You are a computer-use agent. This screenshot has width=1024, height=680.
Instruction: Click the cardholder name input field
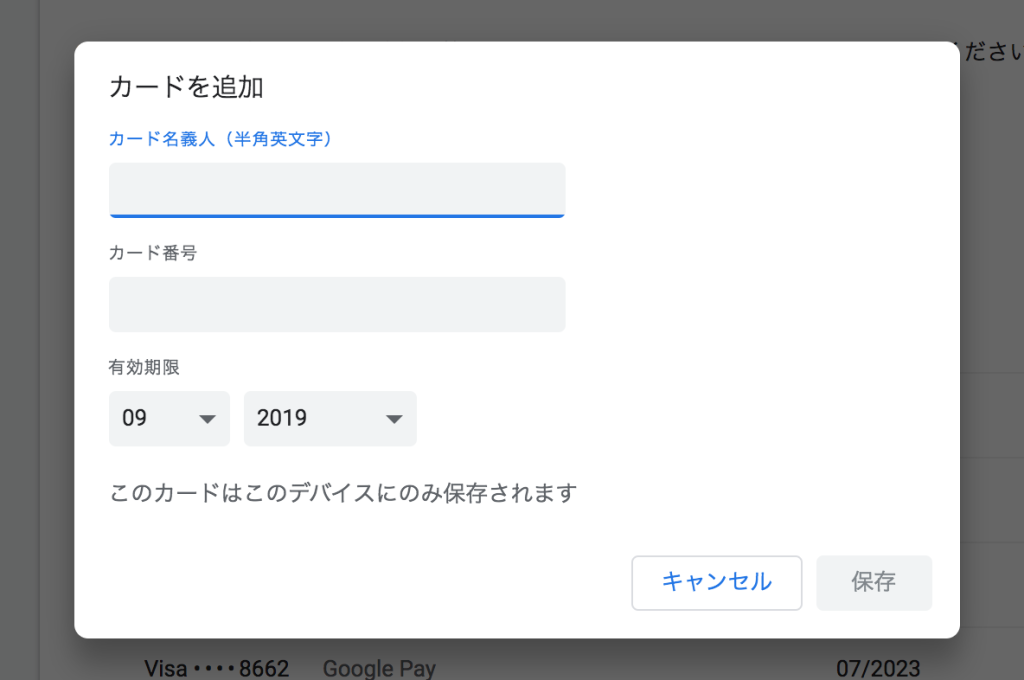337,188
